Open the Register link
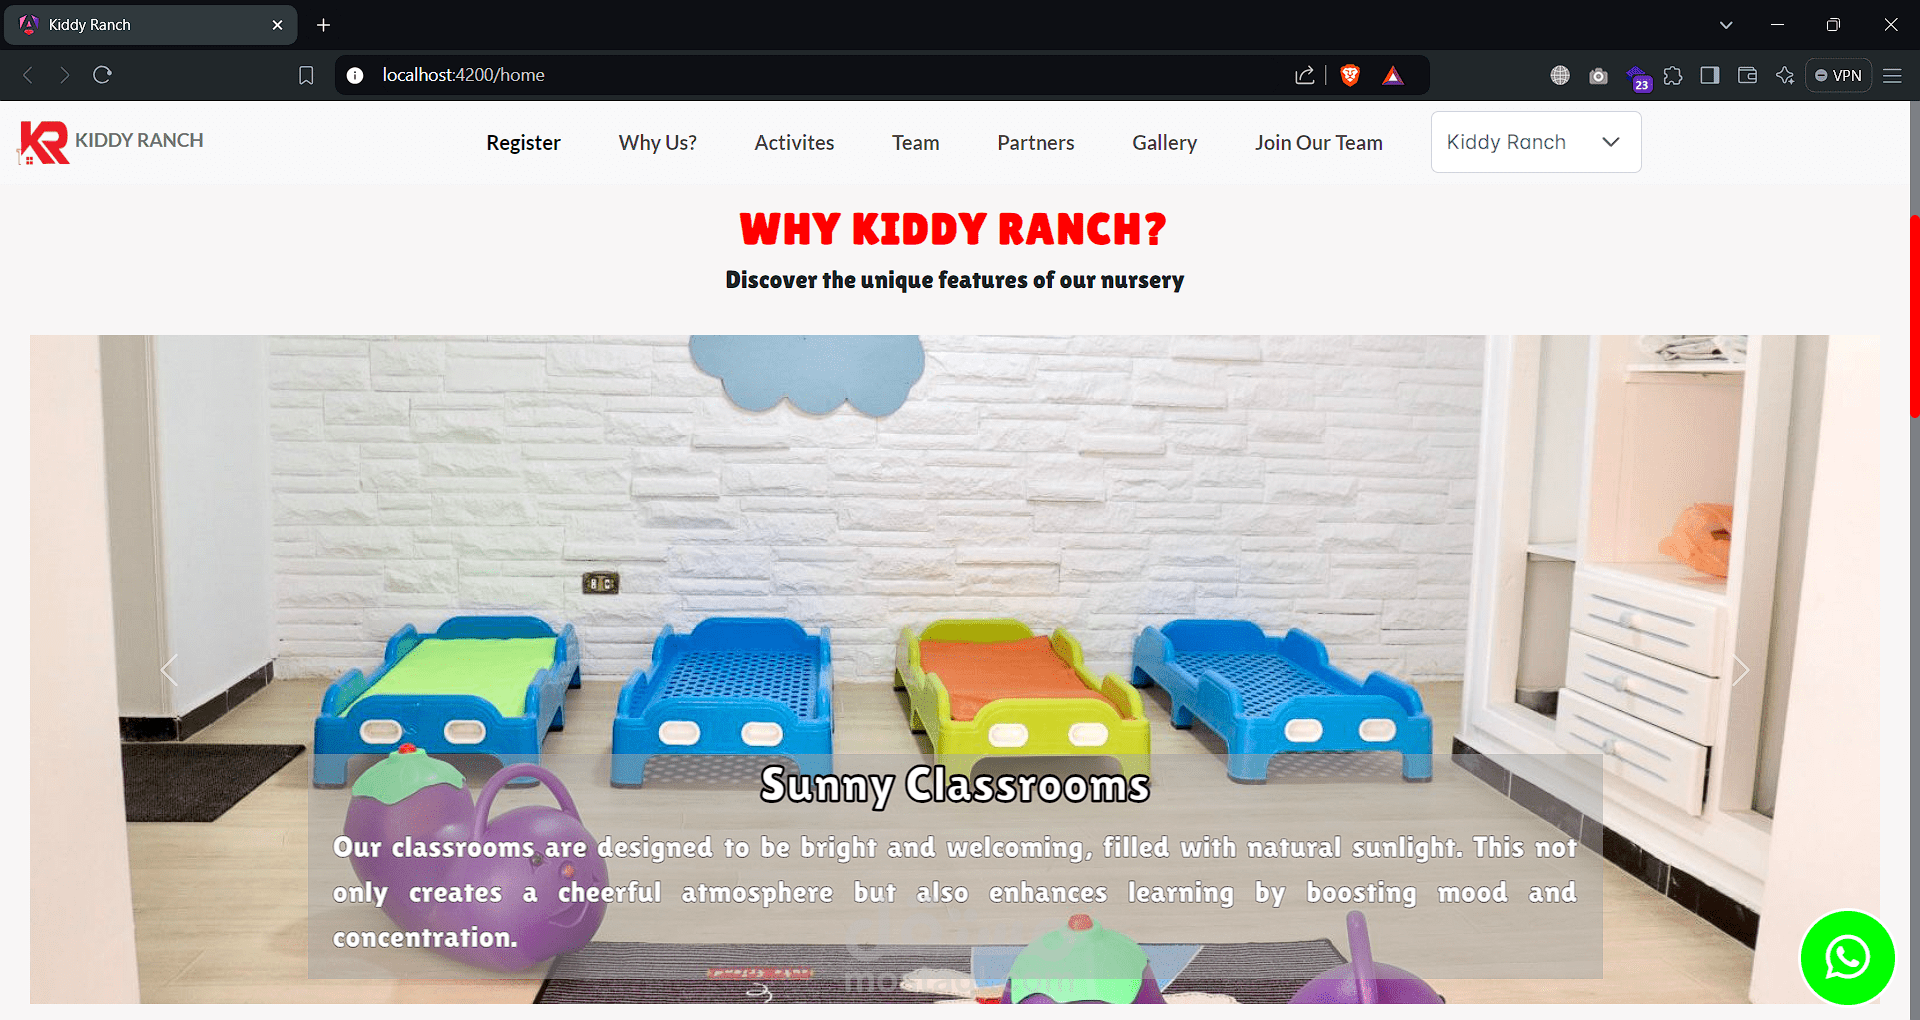This screenshot has width=1920, height=1020. pyautogui.click(x=523, y=143)
